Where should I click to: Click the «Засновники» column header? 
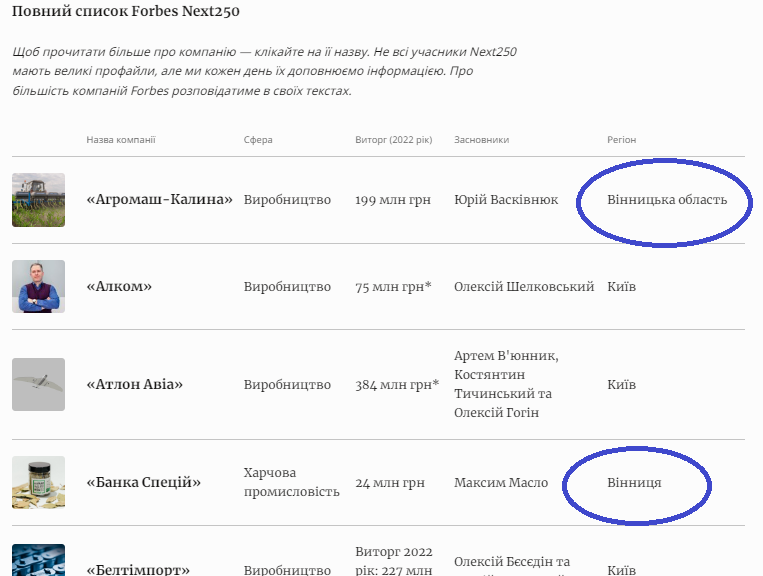[481, 140]
